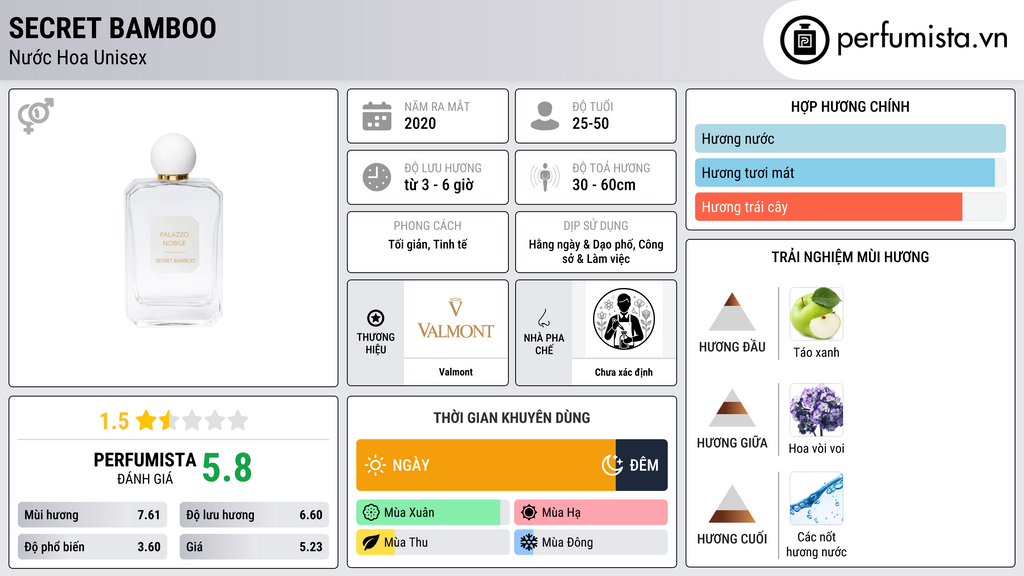
Task: Click the TRẢI NGHIỆM MÙI HƯƠNG heading
Action: [850, 257]
